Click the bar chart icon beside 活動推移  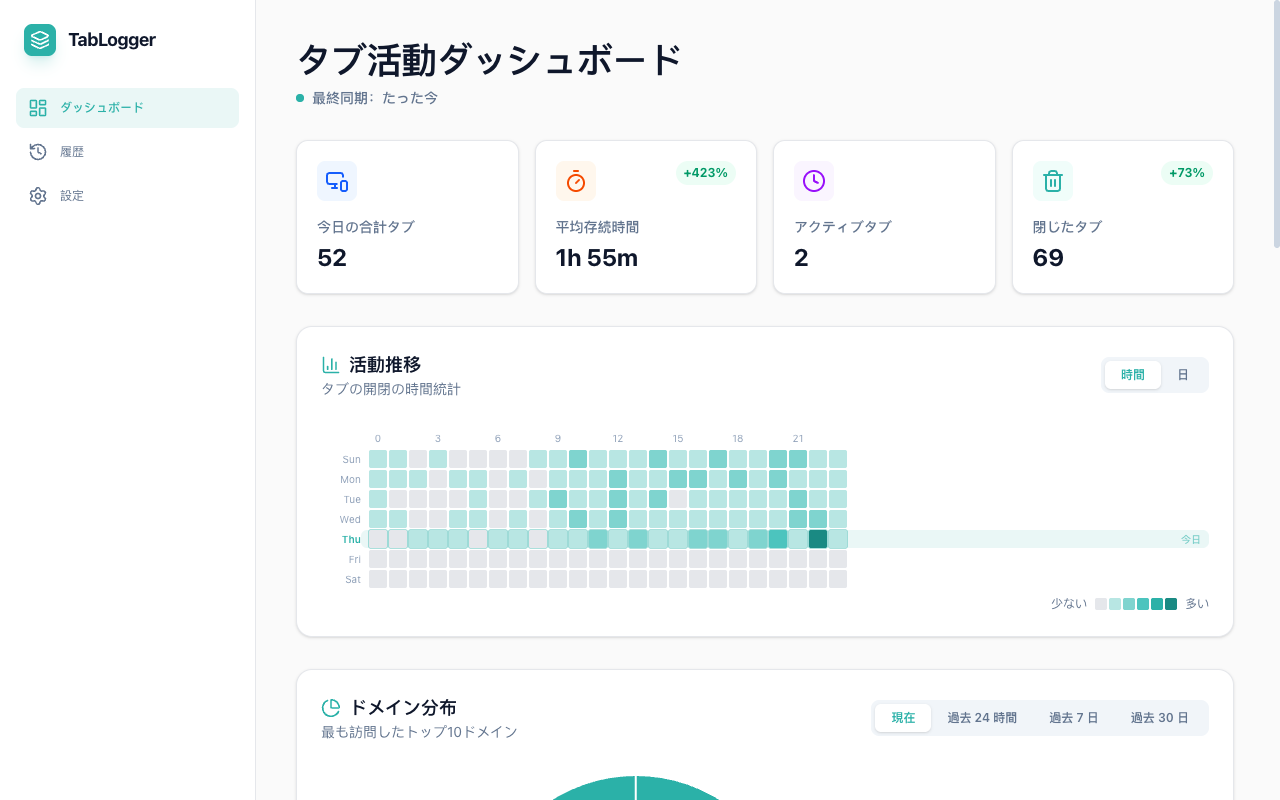(331, 365)
